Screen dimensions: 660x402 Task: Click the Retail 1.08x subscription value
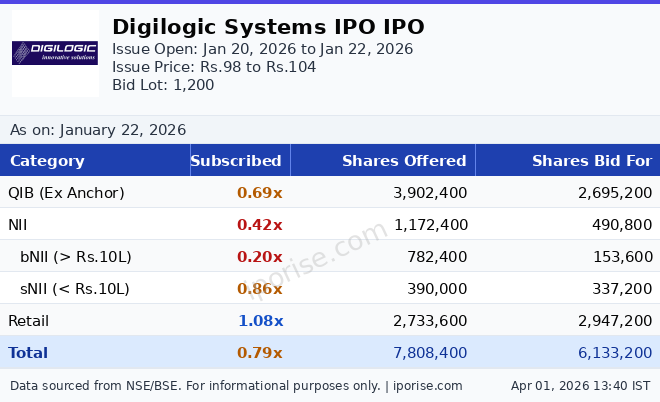coord(260,321)
